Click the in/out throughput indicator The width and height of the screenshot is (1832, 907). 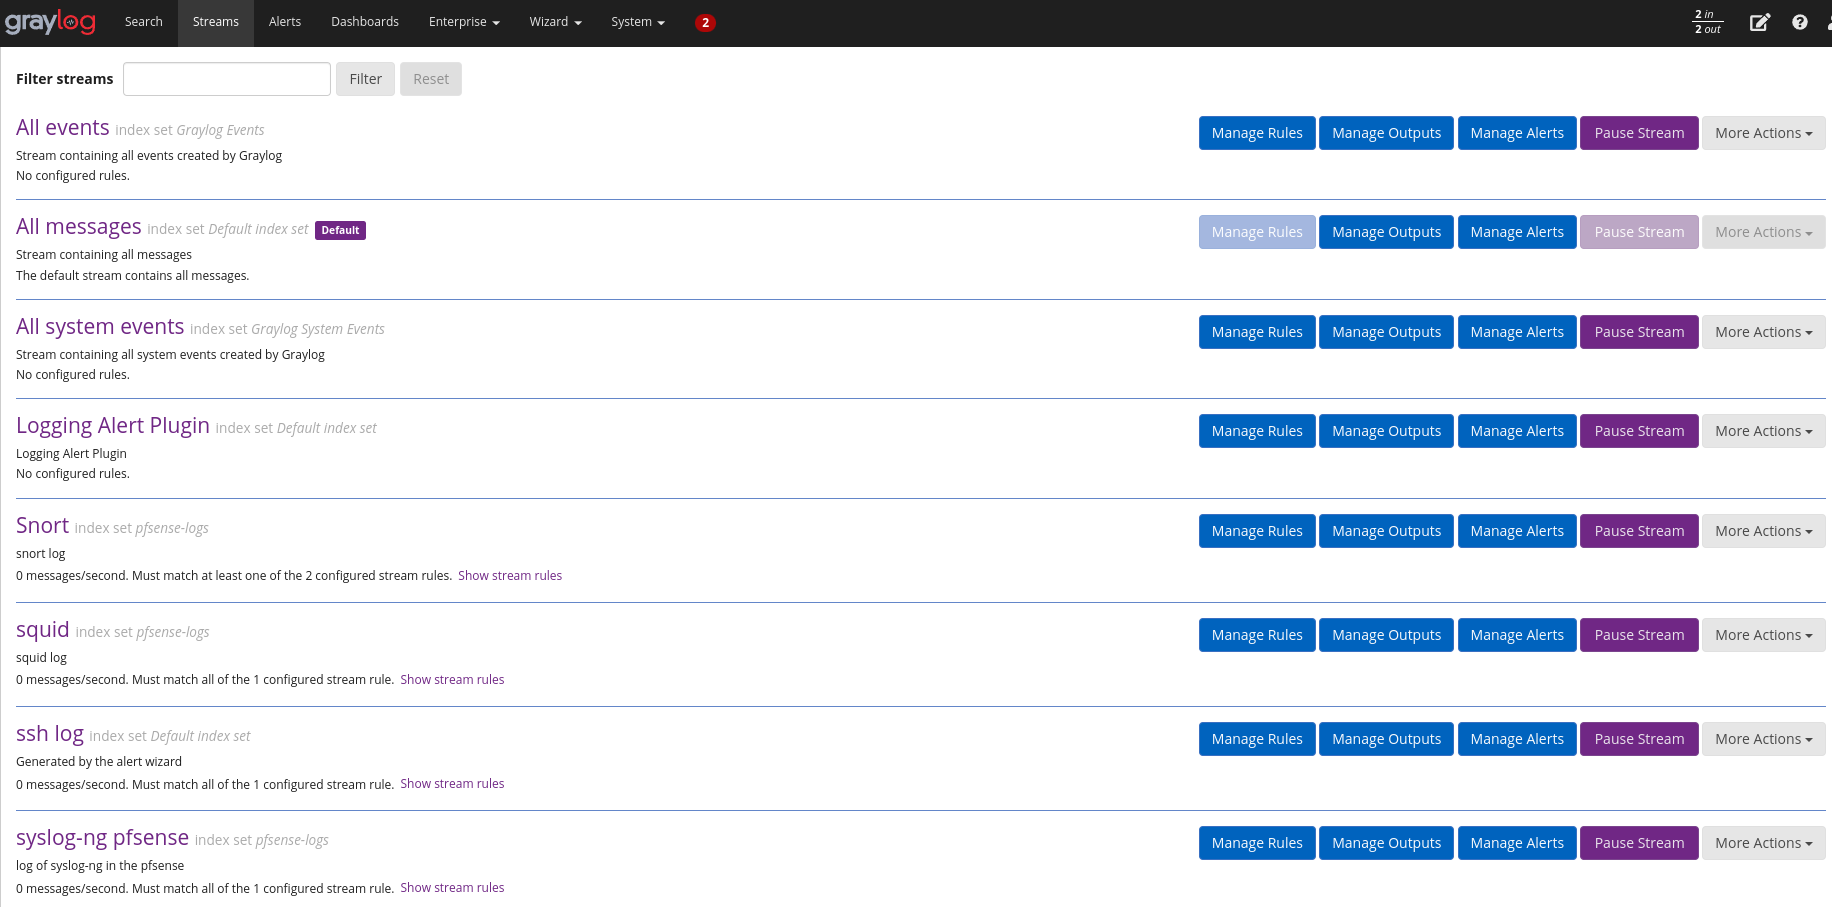pos(1707,22)
